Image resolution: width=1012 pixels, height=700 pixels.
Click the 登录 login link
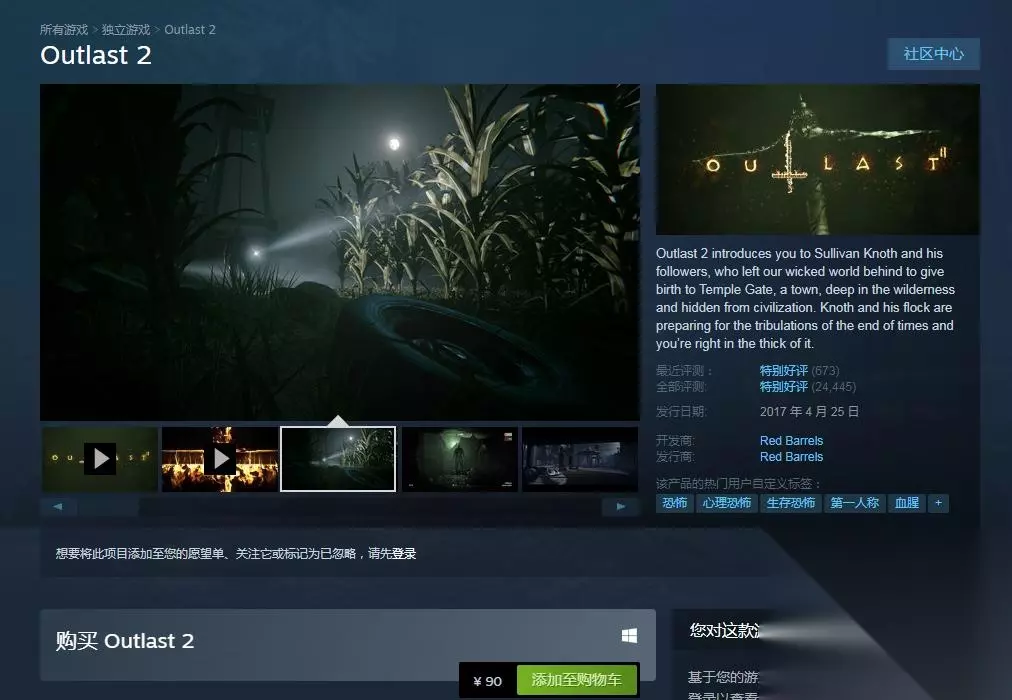point(404,554)
